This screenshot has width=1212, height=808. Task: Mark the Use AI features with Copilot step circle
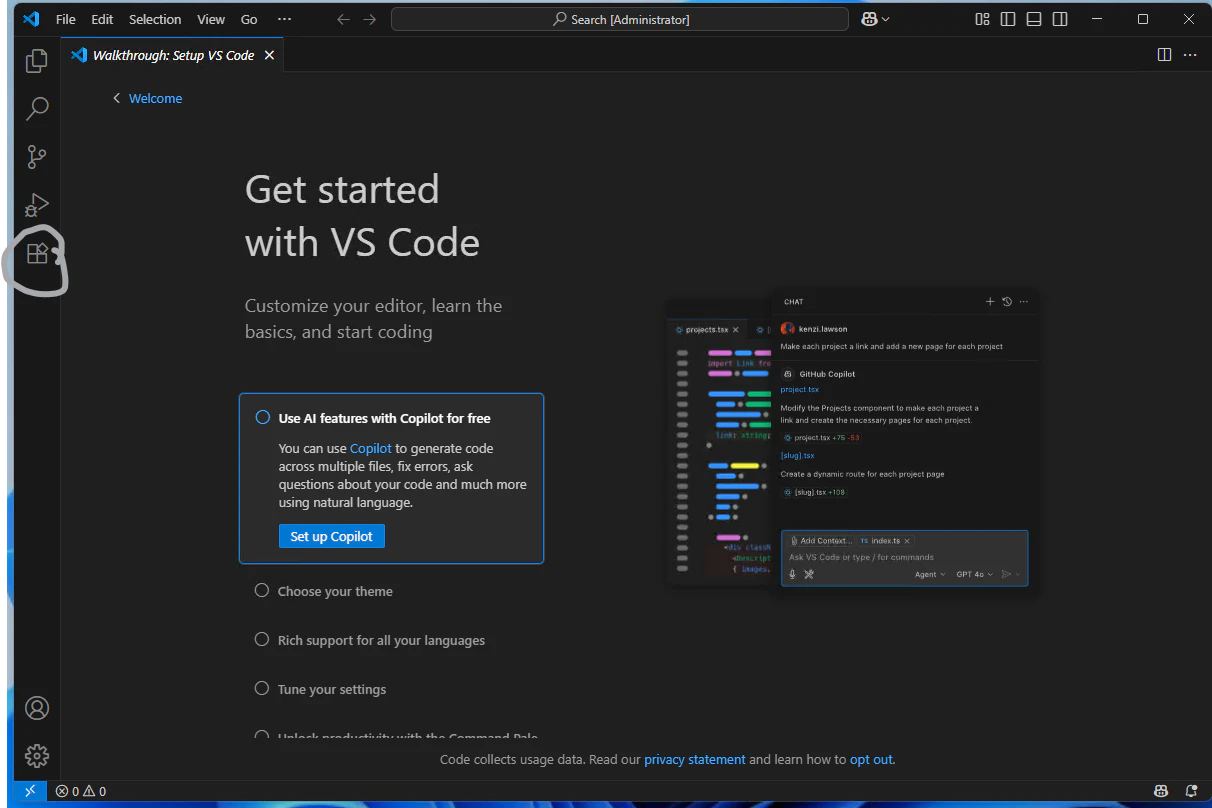[263, 417]
